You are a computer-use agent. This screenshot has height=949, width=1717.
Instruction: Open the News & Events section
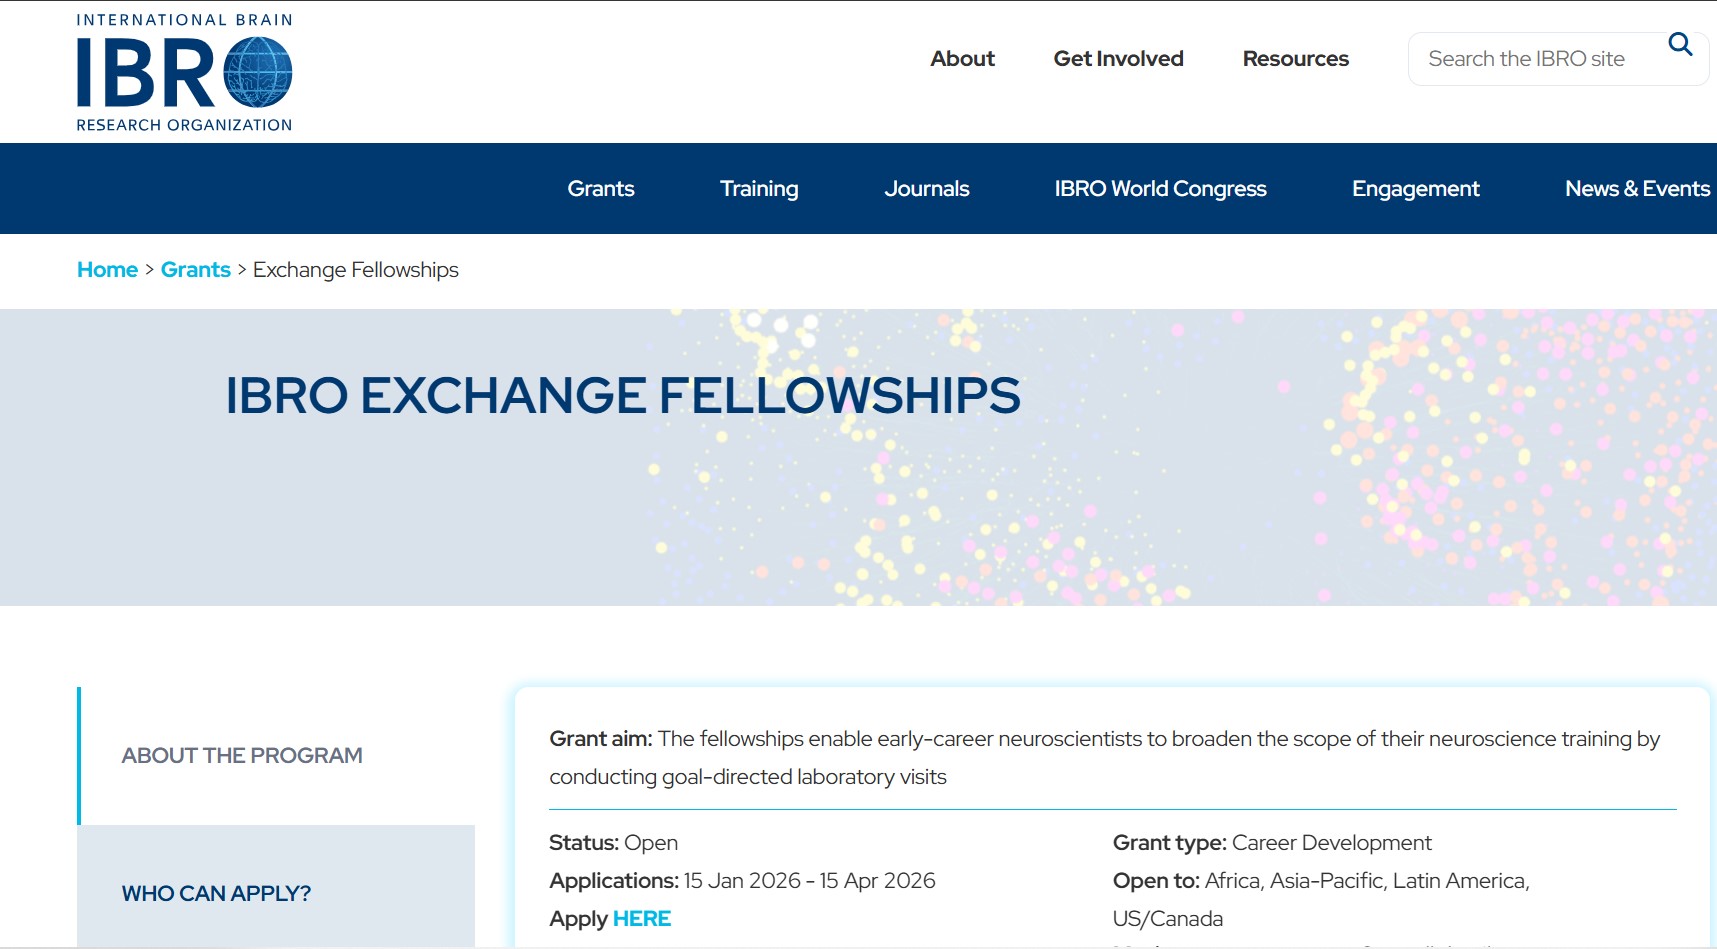coord(1637,188)
